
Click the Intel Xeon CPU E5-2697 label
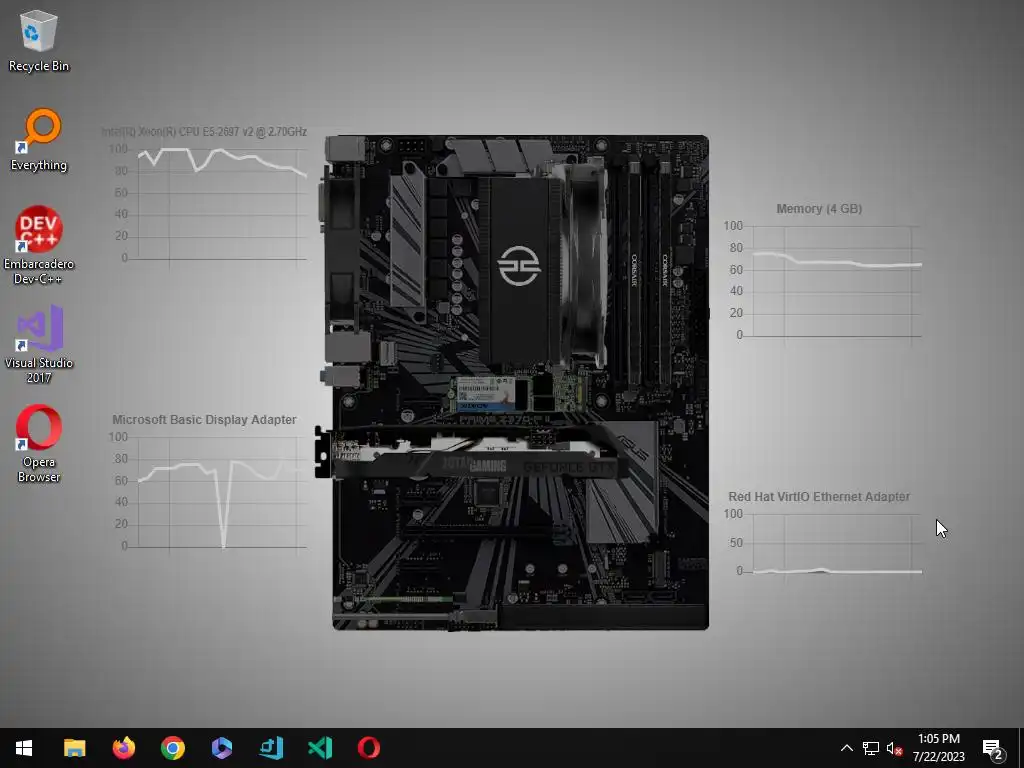tap(204, 132)
